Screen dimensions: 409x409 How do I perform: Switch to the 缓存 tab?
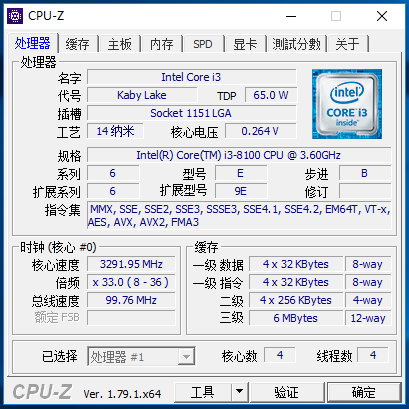(77, 44)
